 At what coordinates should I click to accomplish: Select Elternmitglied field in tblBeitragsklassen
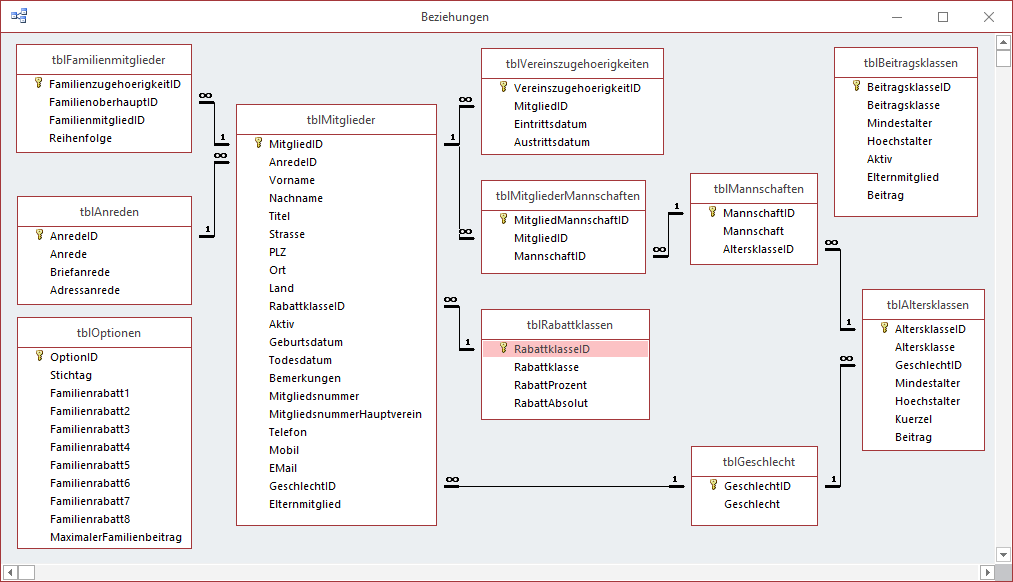pyautogui.click(x=903, y=178)
